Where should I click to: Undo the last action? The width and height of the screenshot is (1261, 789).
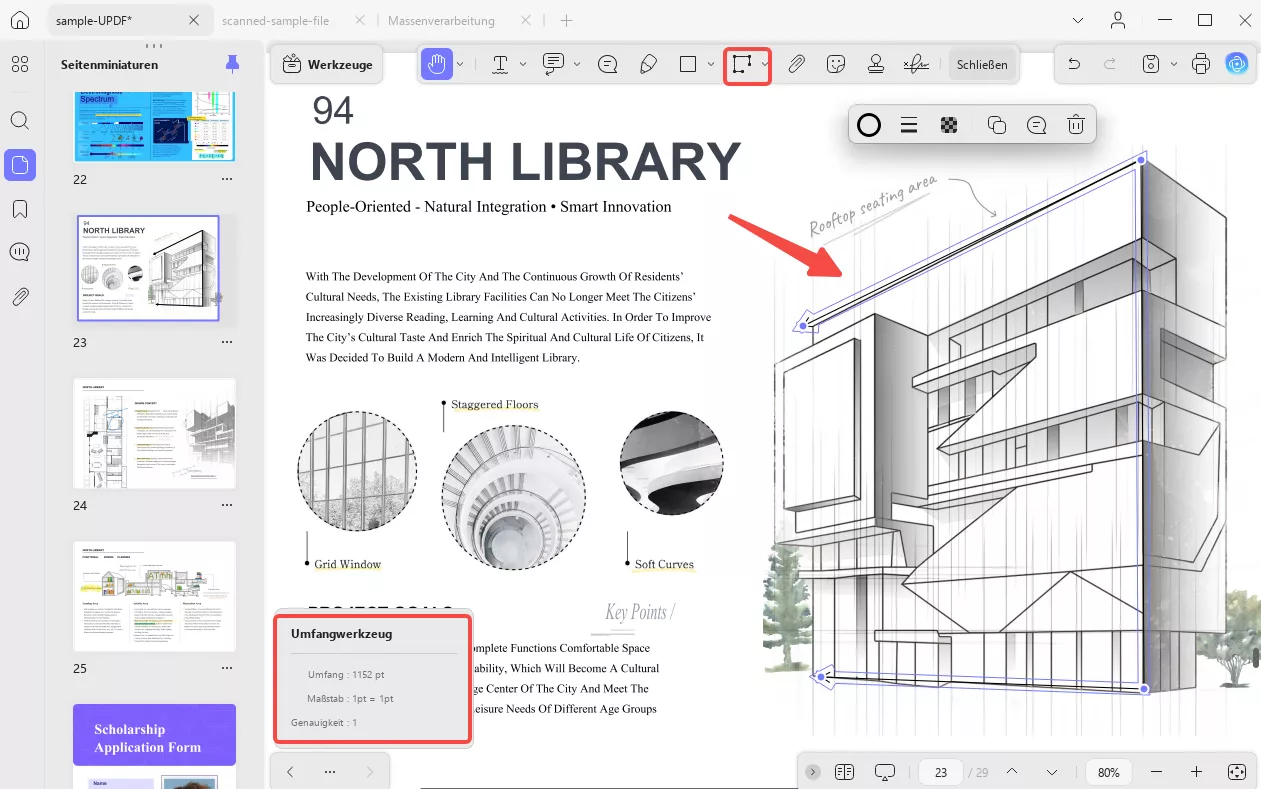[x=1074, y=64]
